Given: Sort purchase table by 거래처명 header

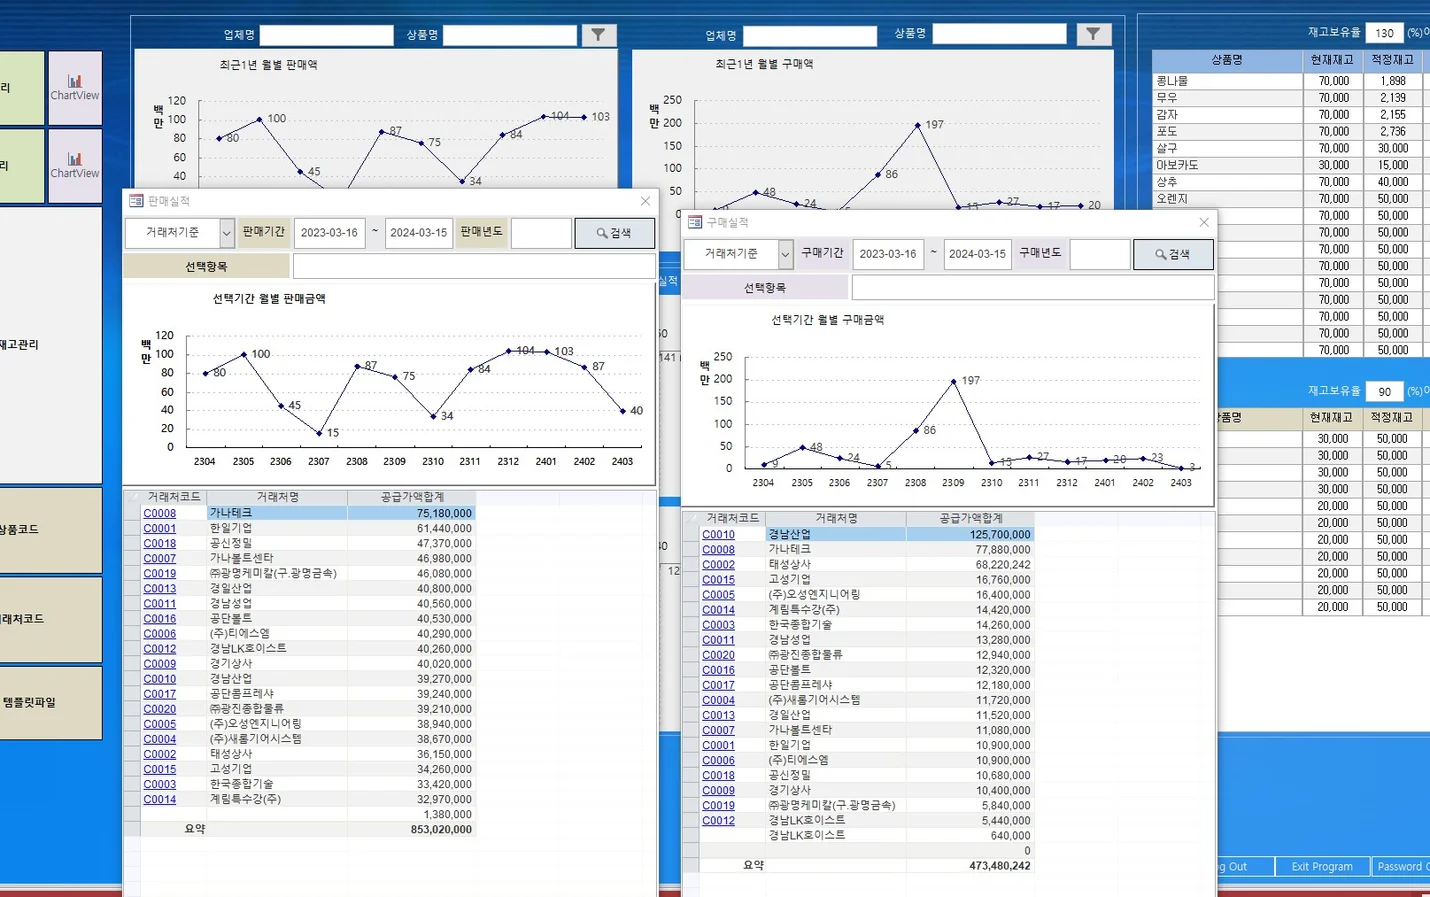Looking at the screenshot, I should 836,518.
